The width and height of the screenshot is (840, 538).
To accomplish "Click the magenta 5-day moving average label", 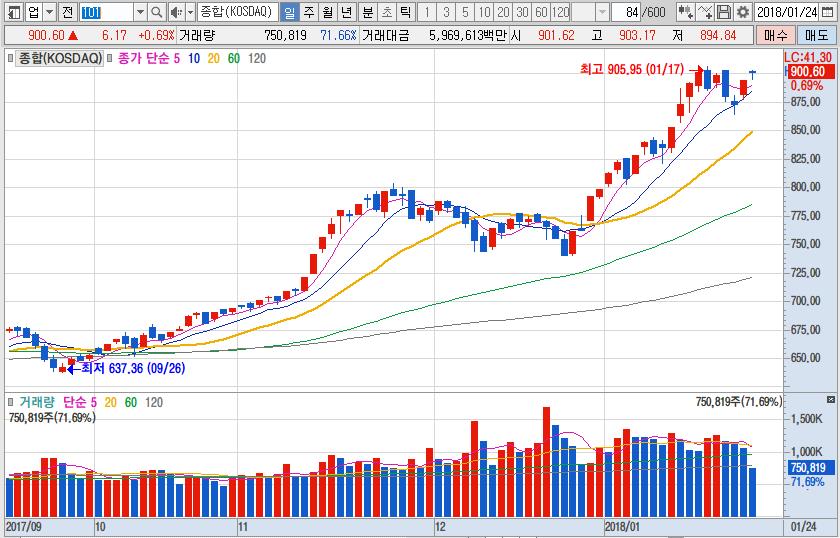I will 176,58.
